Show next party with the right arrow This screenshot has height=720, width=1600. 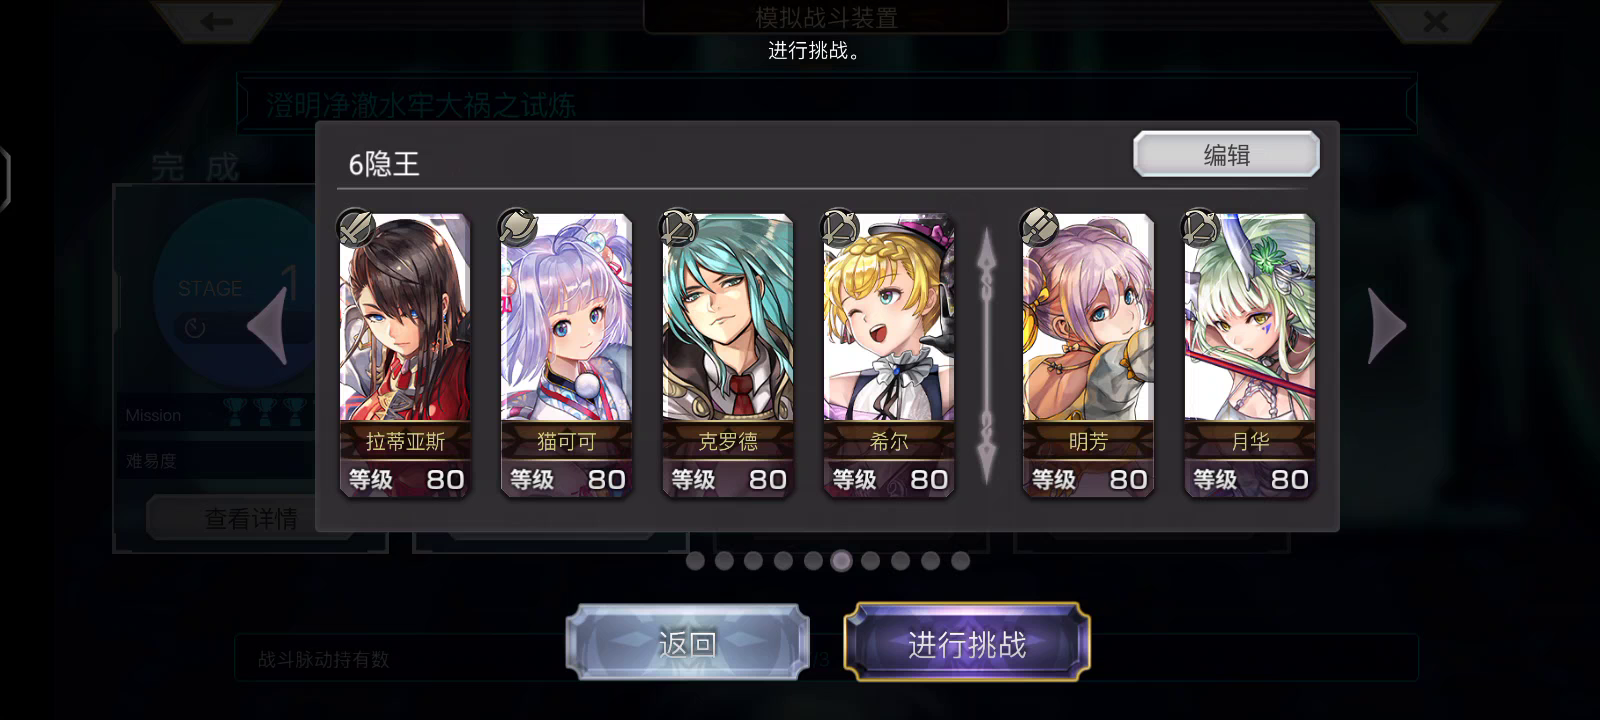1387,326
